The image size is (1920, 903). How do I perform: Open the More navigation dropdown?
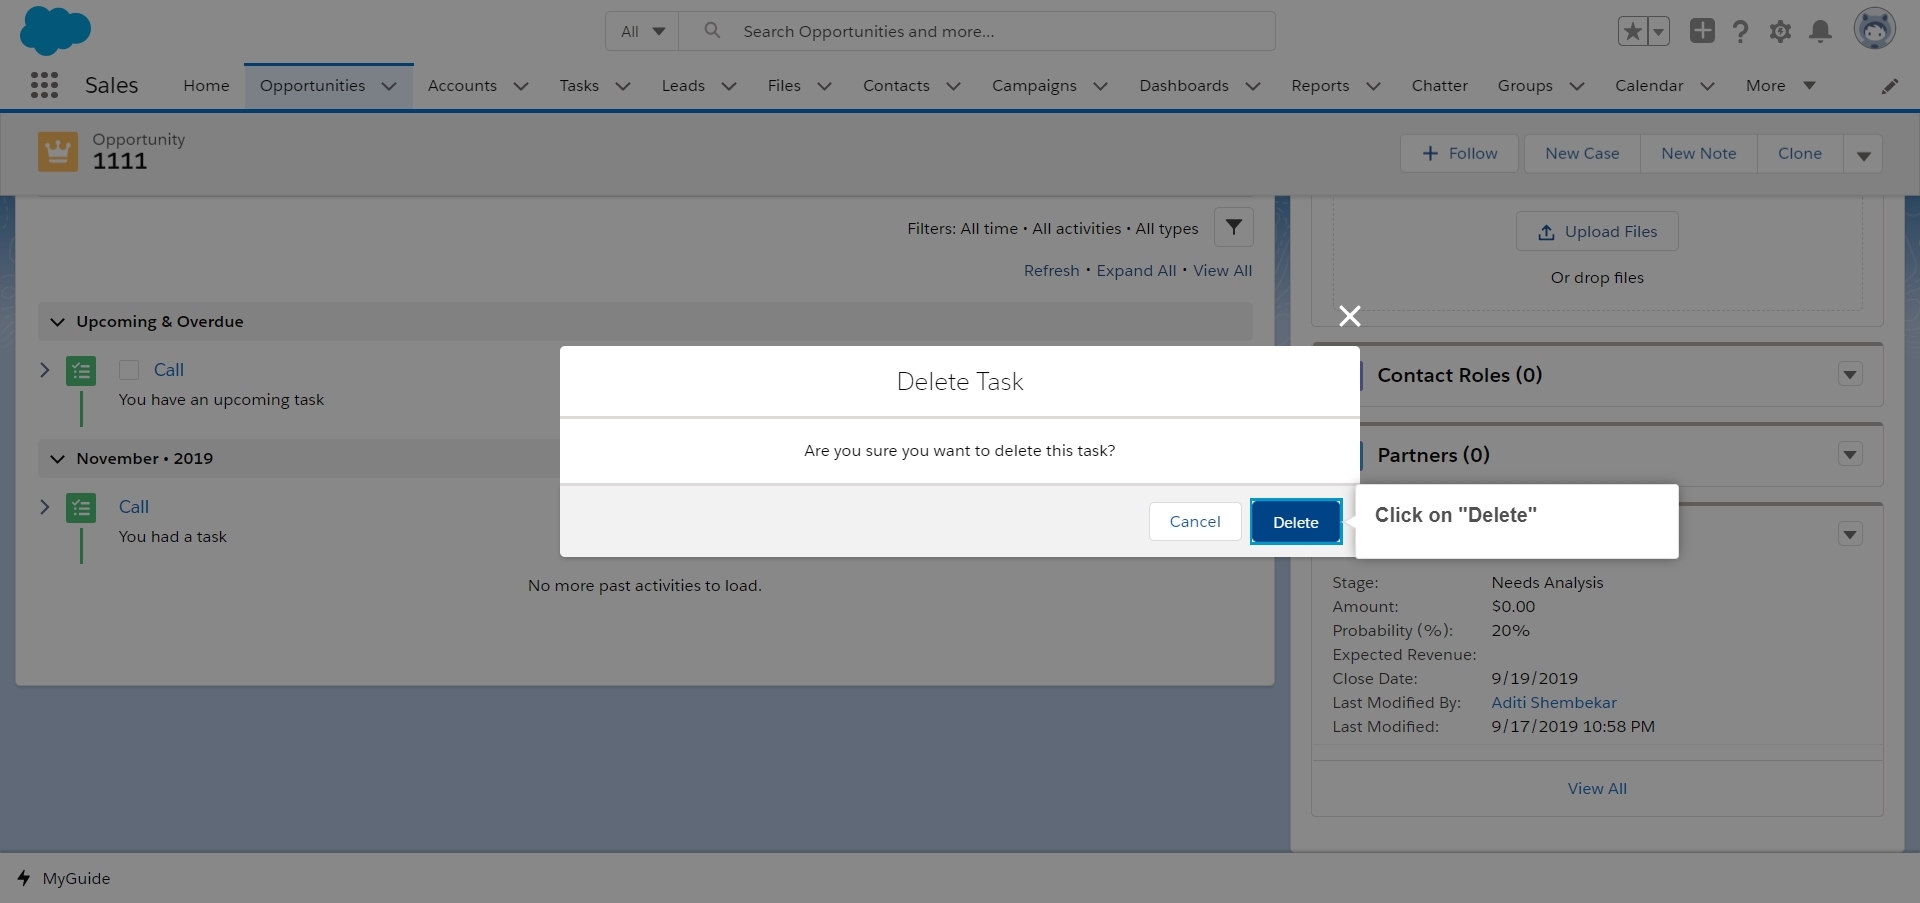click(1780, 86)
